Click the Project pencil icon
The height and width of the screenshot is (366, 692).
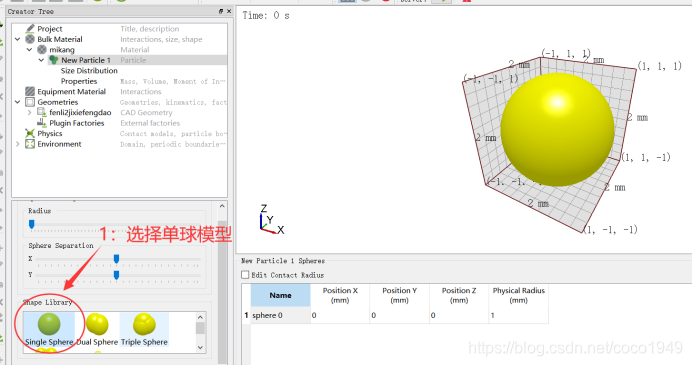pos(30,29)
